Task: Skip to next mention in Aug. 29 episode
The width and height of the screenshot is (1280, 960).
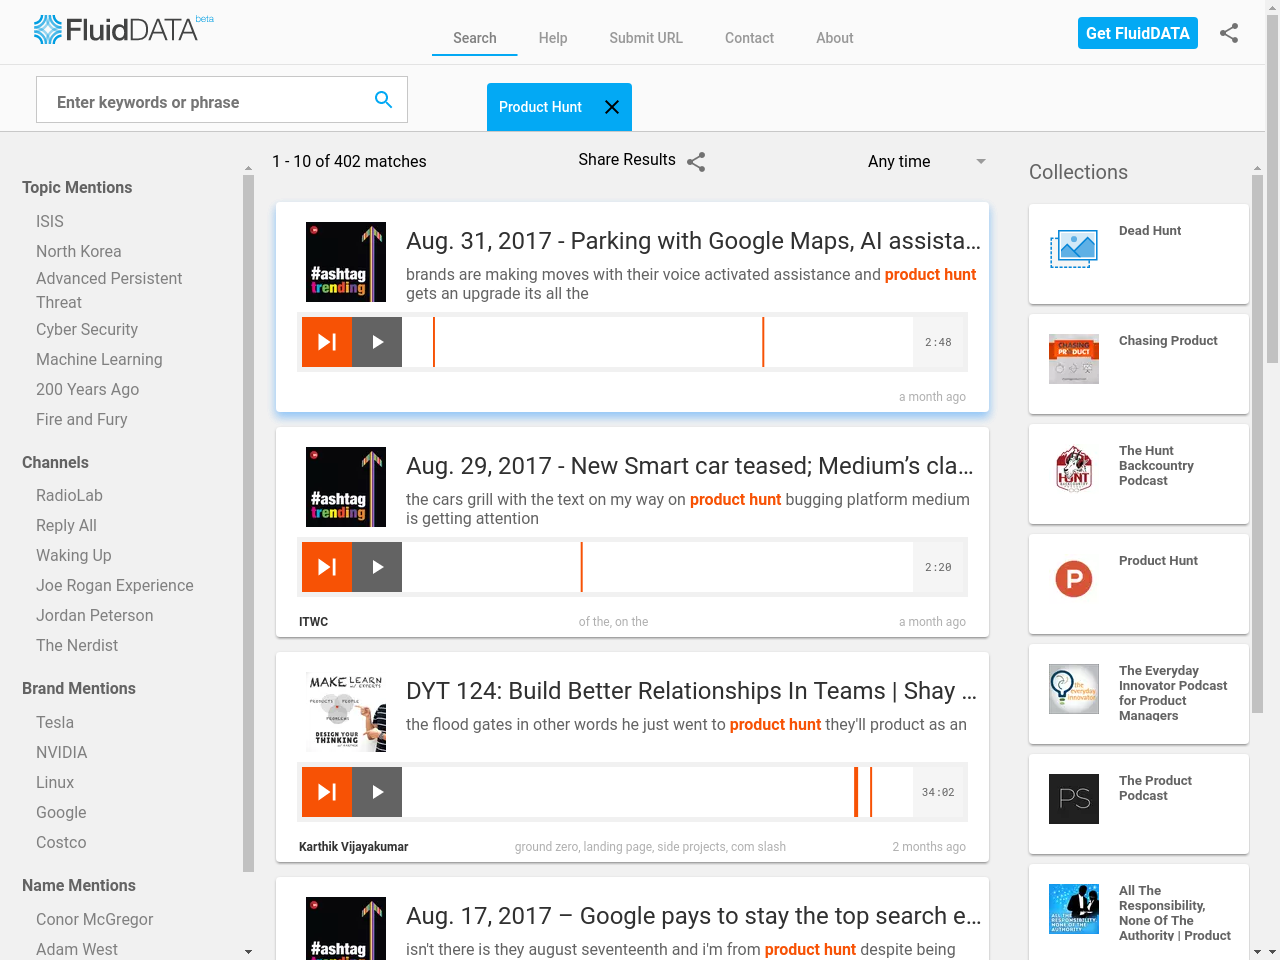Action: tap(327, 567)
